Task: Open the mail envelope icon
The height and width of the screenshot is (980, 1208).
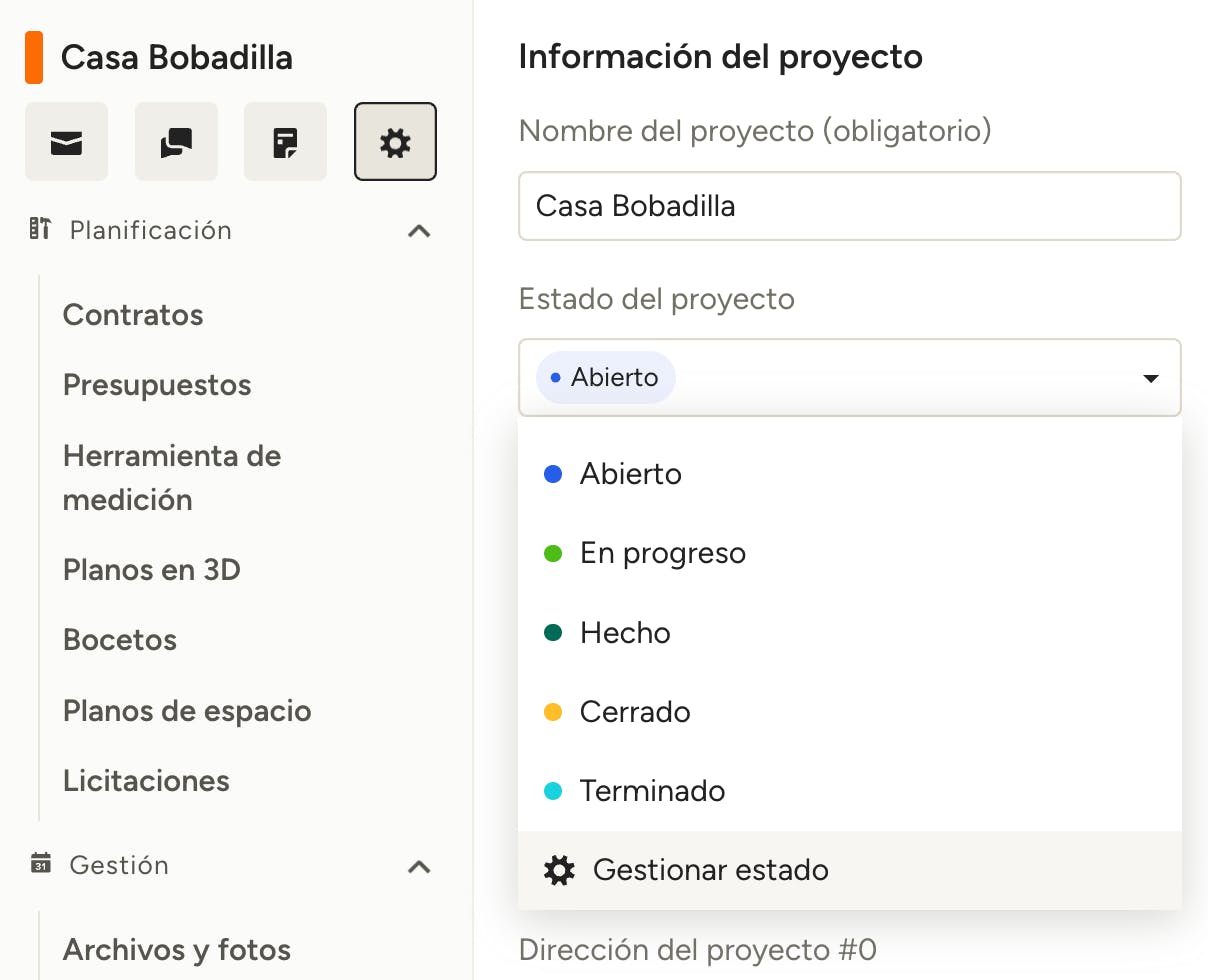Action: click(66, 142)
